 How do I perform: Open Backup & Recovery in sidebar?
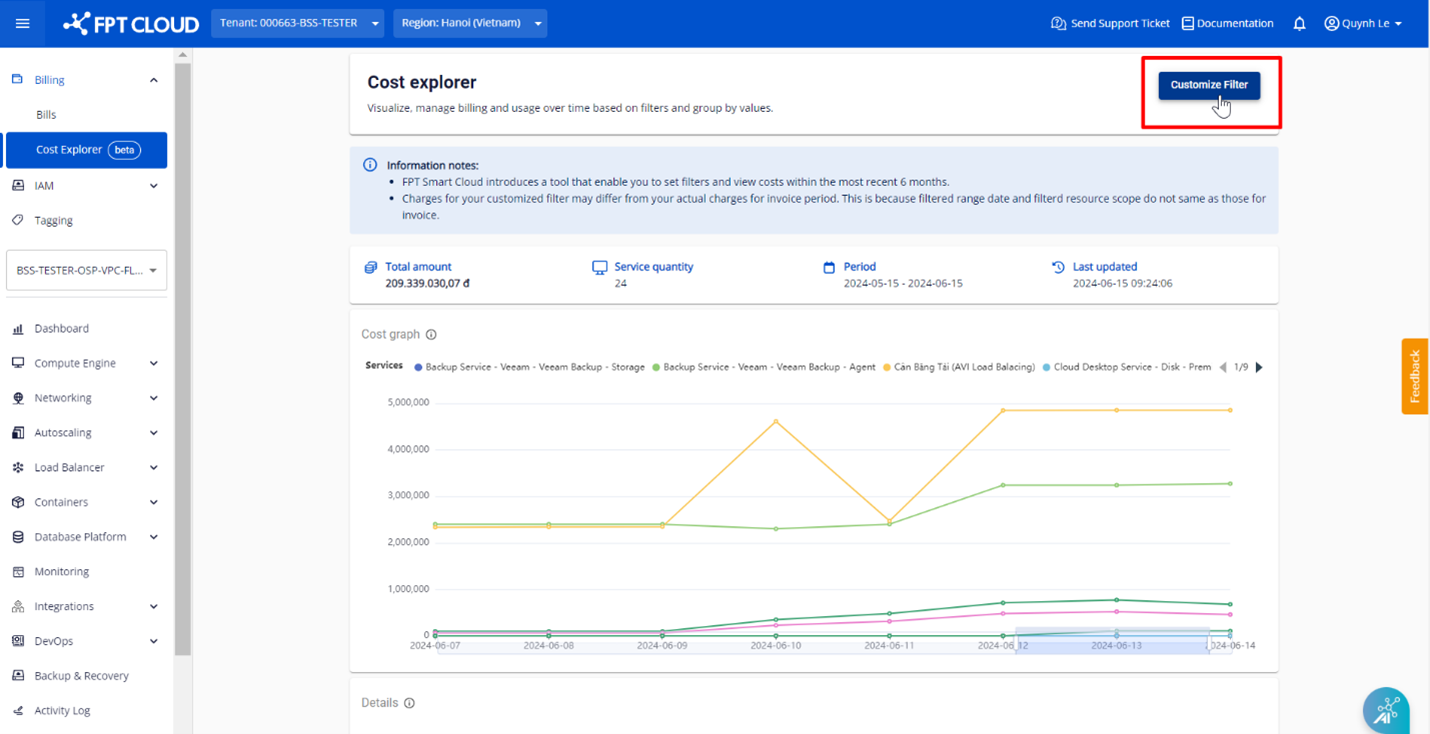(81, 676)
